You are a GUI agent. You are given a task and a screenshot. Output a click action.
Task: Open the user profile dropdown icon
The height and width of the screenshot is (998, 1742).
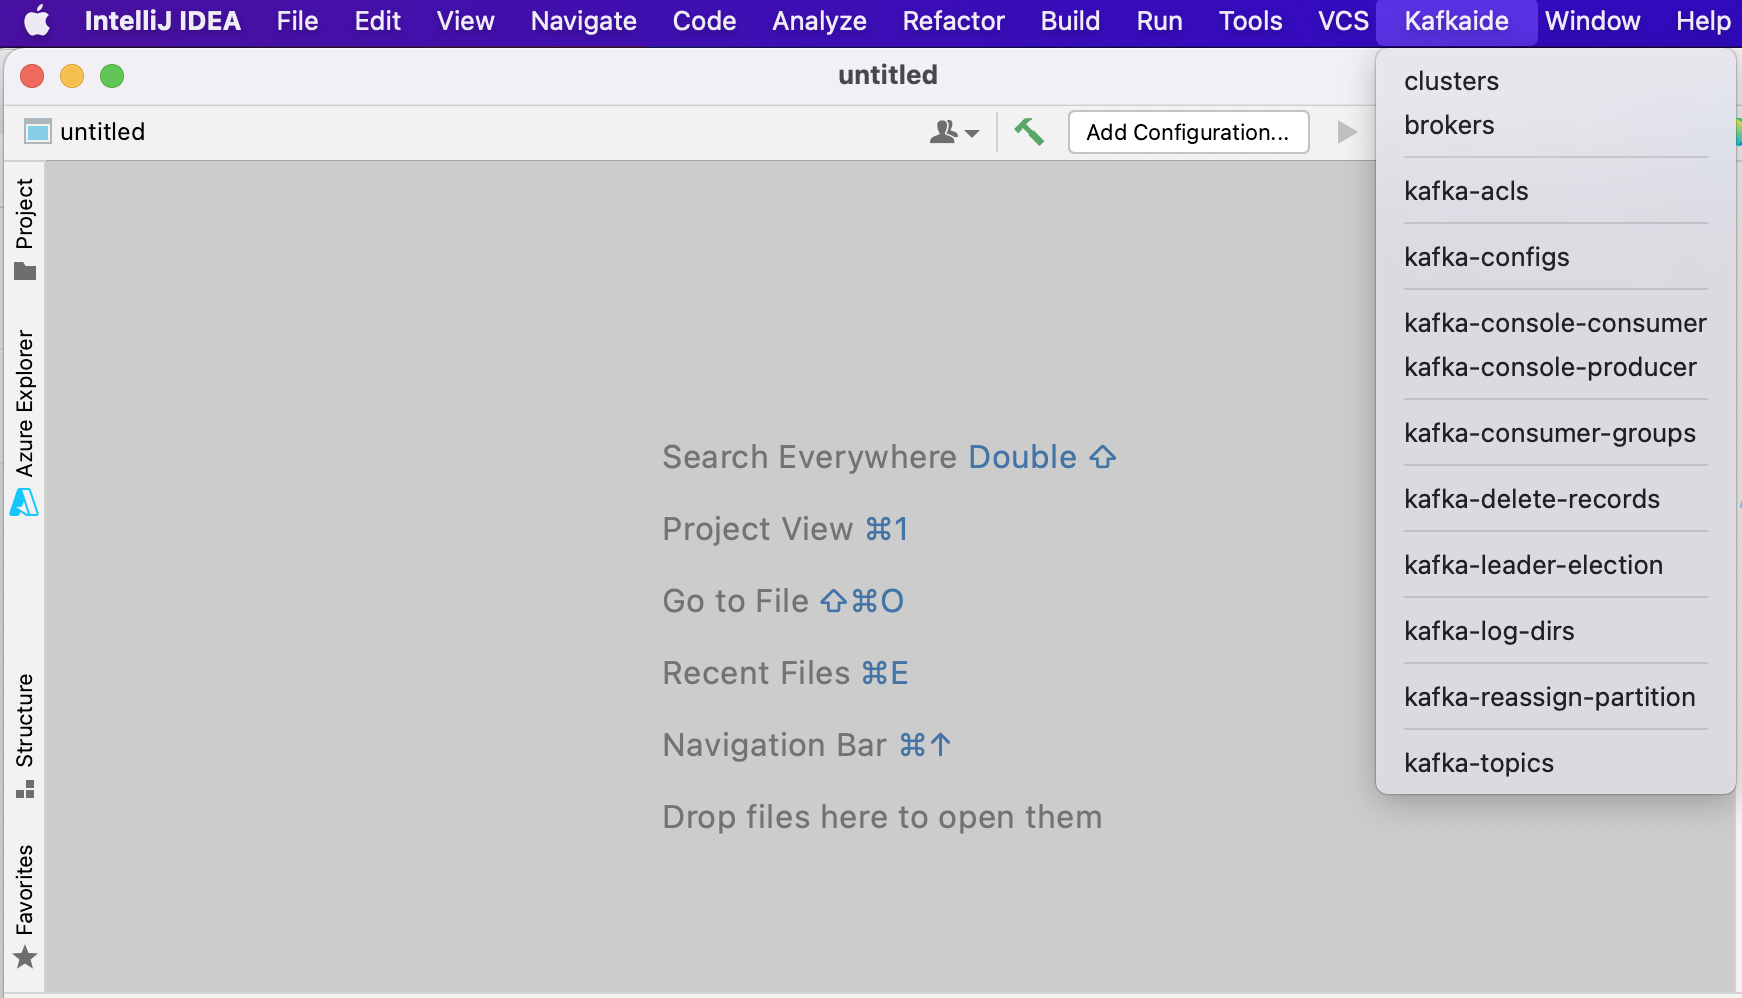pyautogui.click(x=954, y=132)
